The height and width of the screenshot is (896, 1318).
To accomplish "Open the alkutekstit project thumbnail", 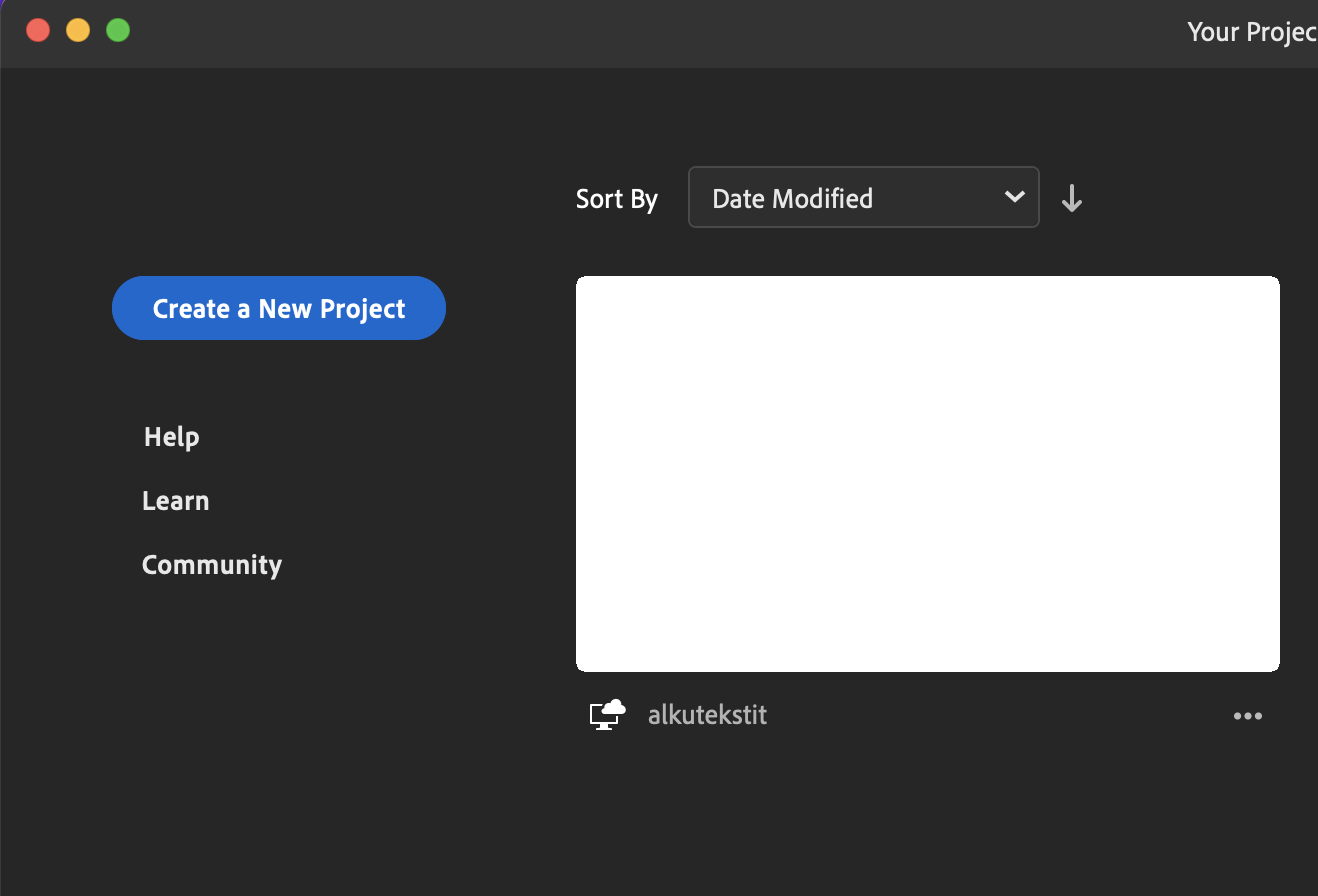I will tap(927, 474).
